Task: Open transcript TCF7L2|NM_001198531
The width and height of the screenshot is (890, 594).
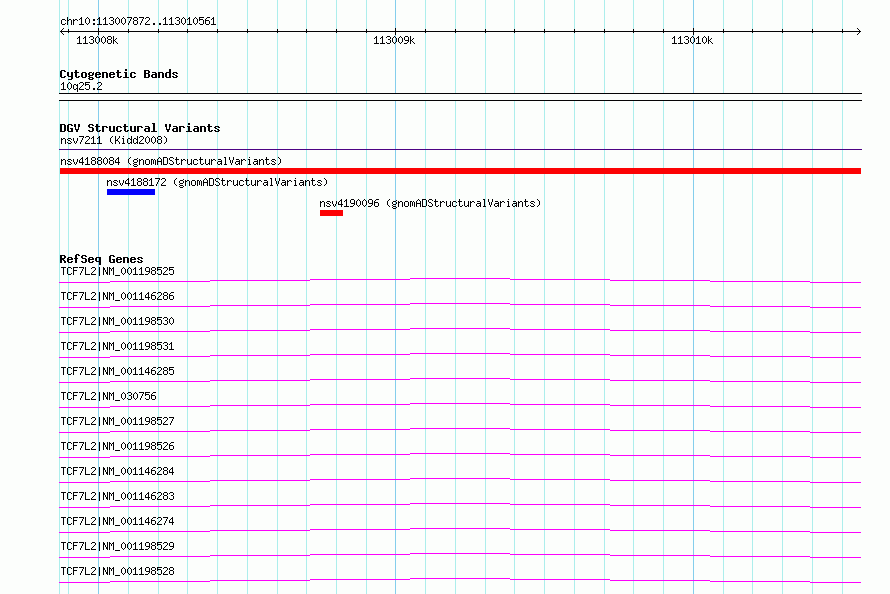Action: pyautogui.click(x=117, y=346)
